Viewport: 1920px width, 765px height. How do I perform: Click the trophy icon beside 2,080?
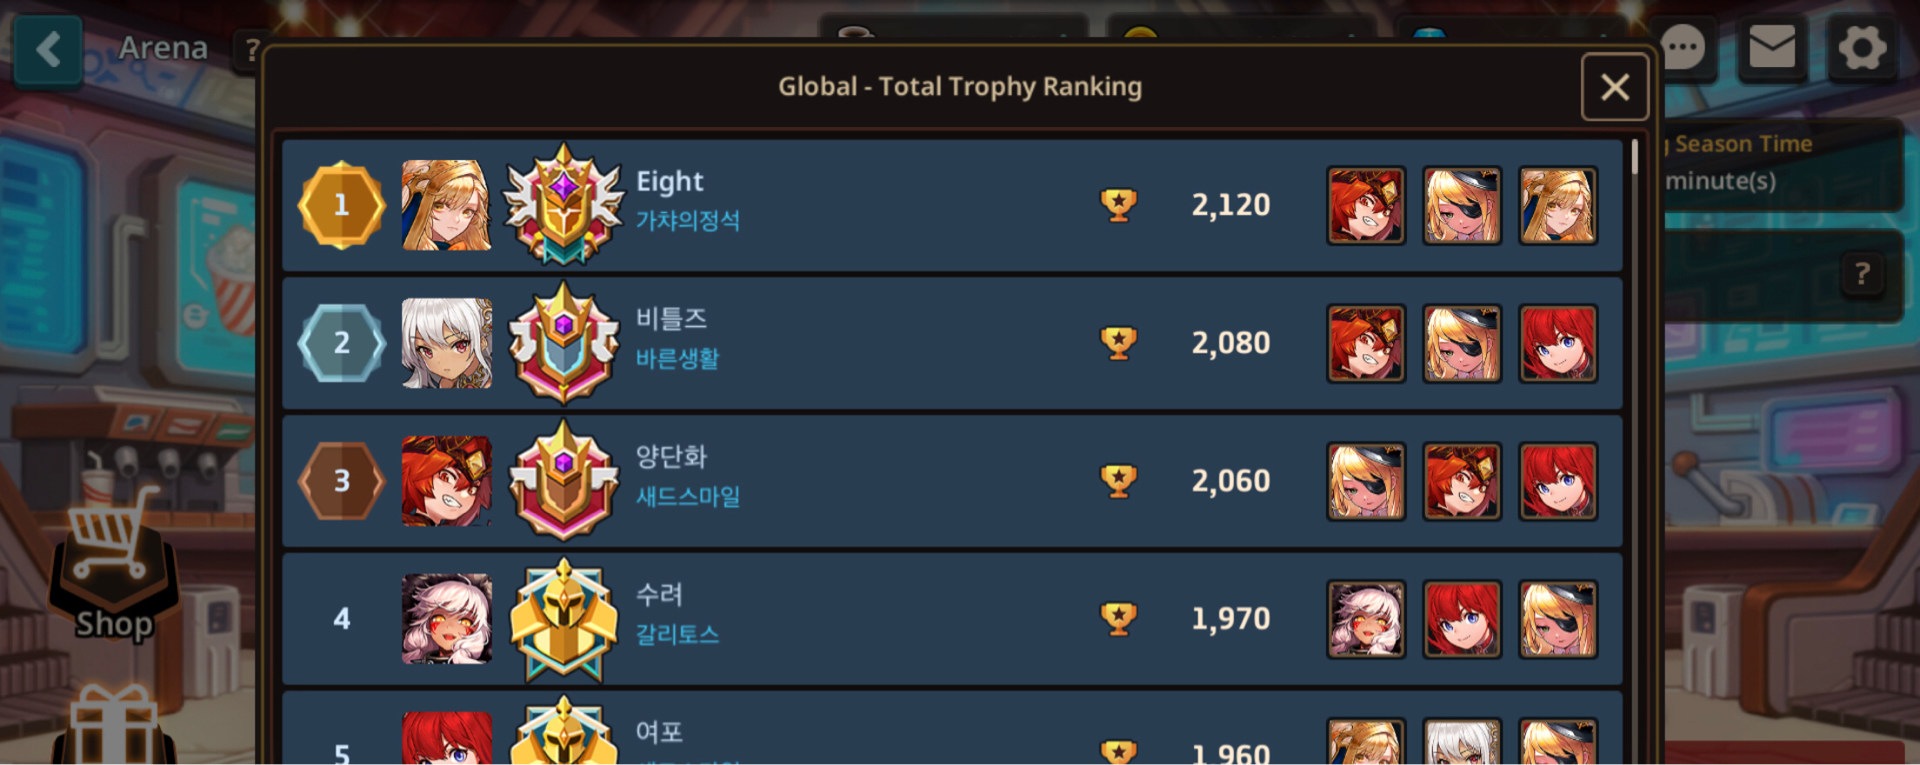click(1118, 343)
